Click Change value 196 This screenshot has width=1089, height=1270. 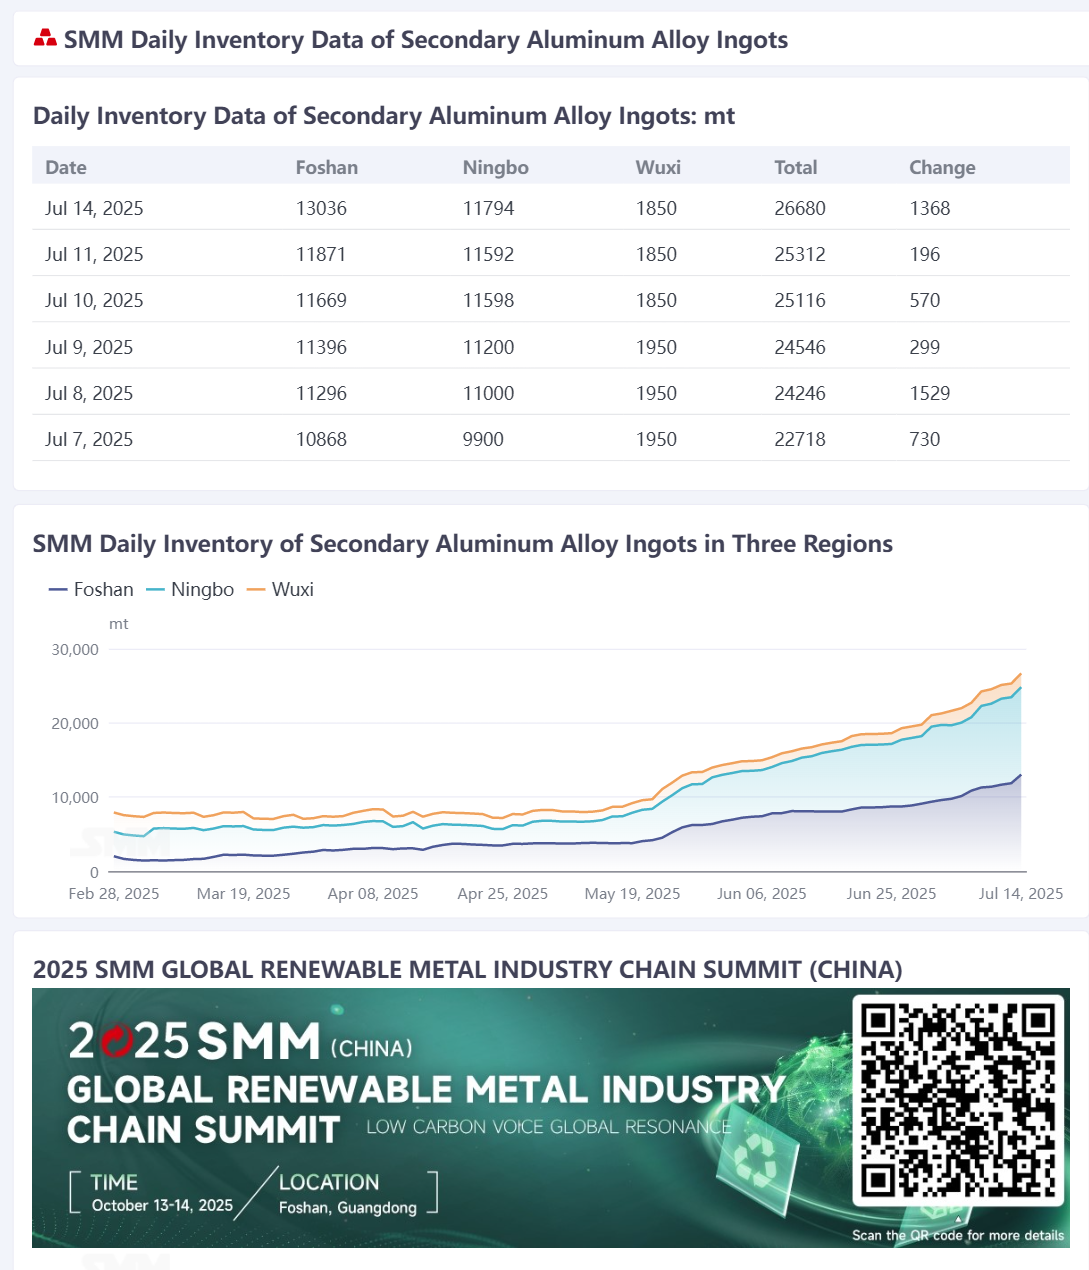(x=925, y=254)
